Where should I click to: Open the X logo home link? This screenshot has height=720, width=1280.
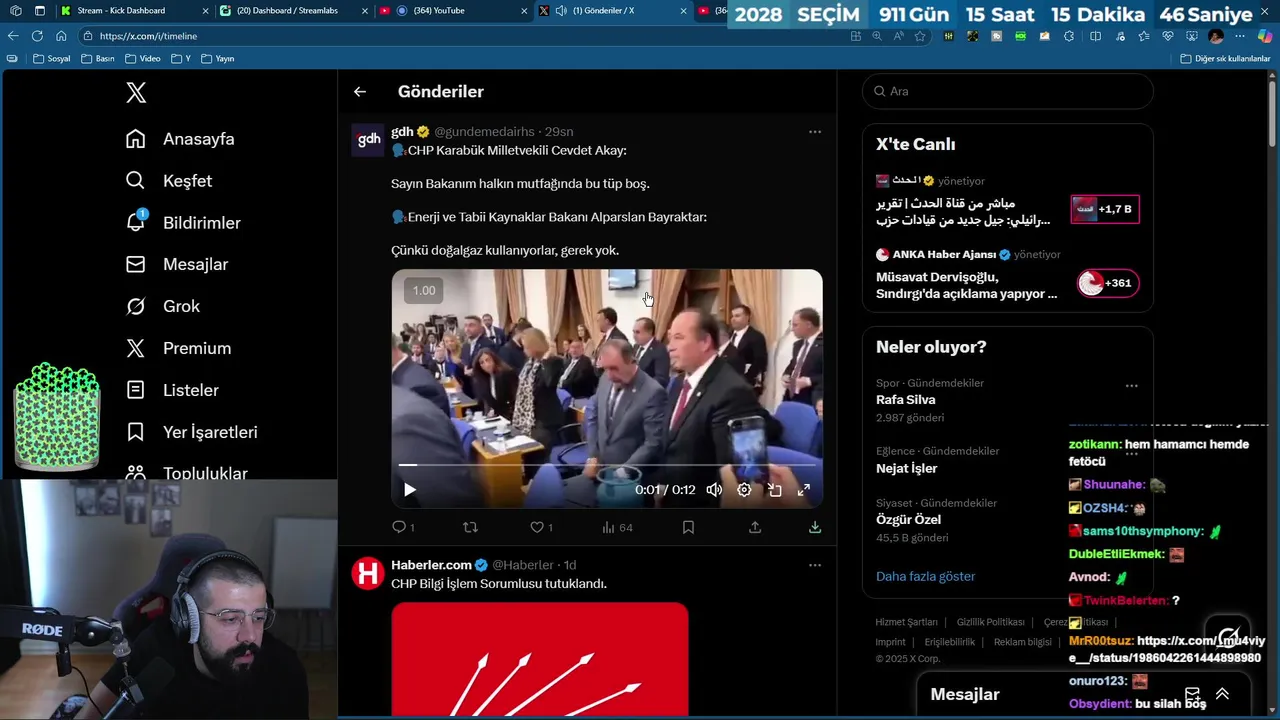136,93
